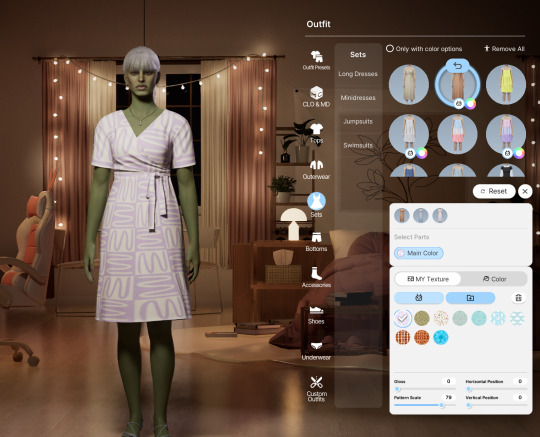The image size is (540, 437).
Task: Select the olive green texture swatch
Action: (x=422, y=319)
